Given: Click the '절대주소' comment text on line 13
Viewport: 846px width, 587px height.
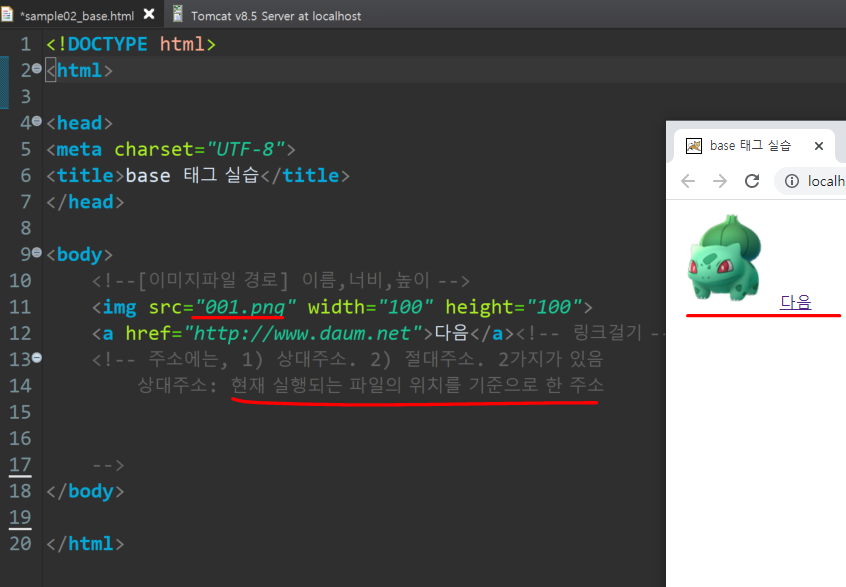Looking at the screenshot, I should tap(439, 359).
